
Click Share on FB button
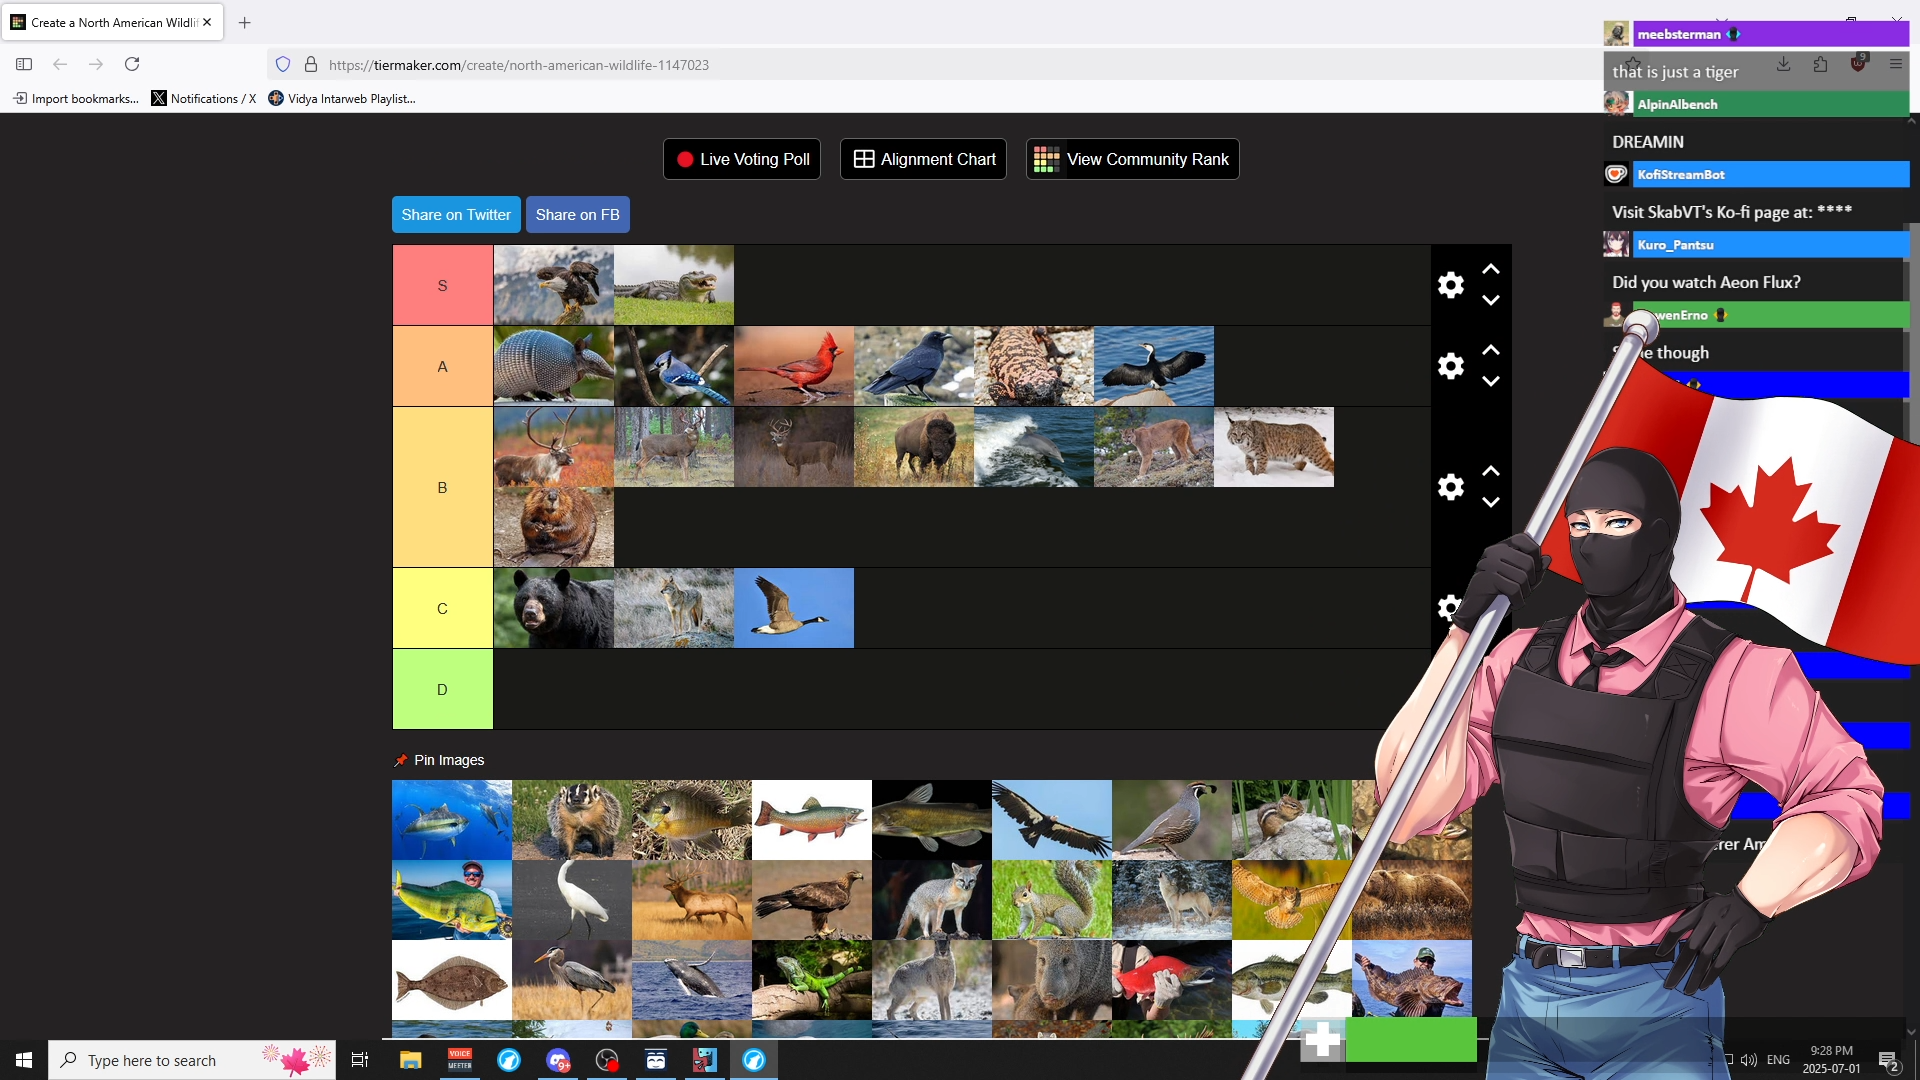(578, 215)
